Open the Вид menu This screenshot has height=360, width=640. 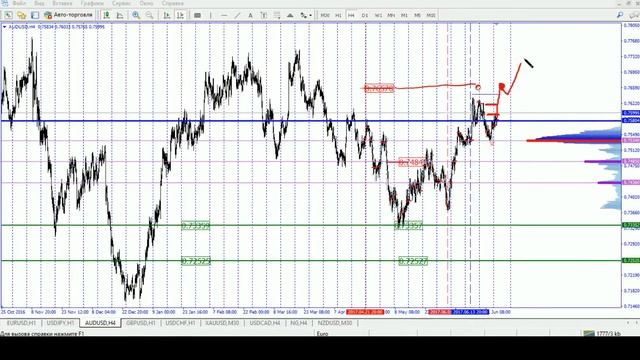pyautogui.click(x=39, y=3)
